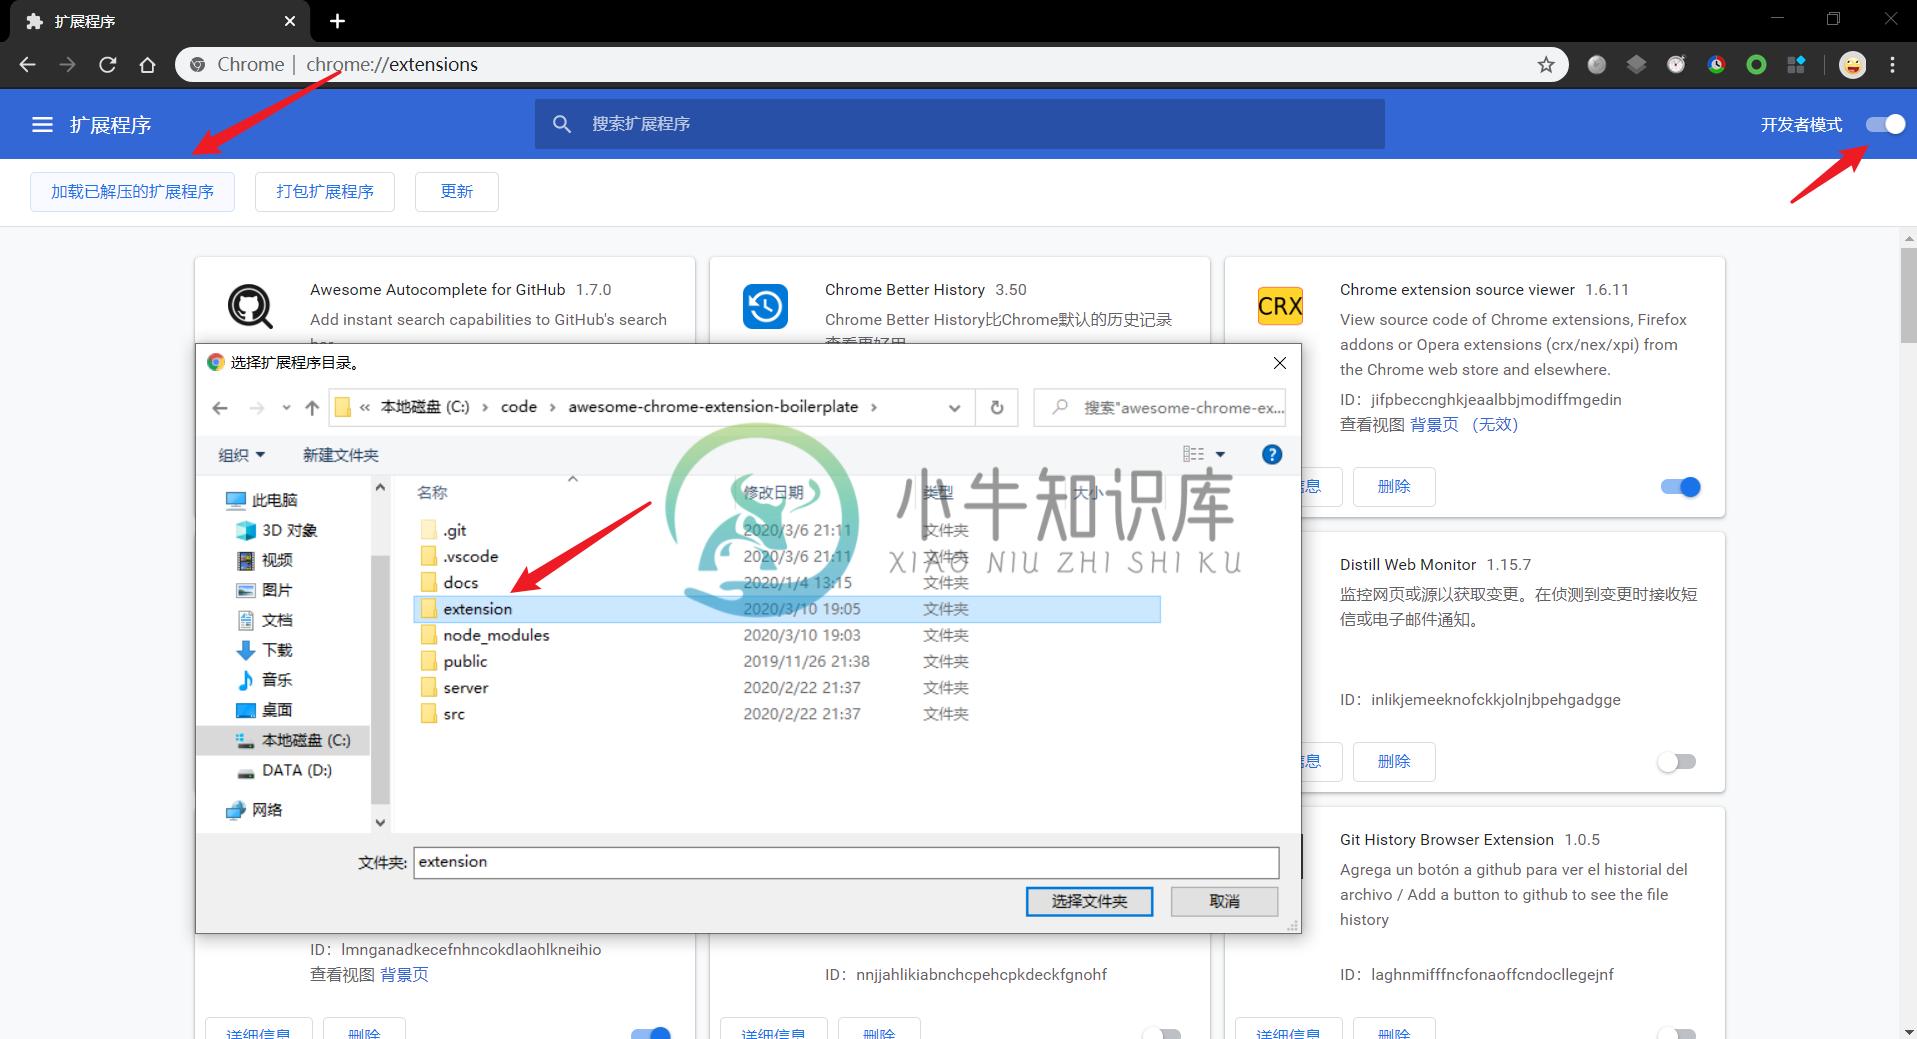Click 删除 for Chrome extension source viewer

coord(1394,487)
